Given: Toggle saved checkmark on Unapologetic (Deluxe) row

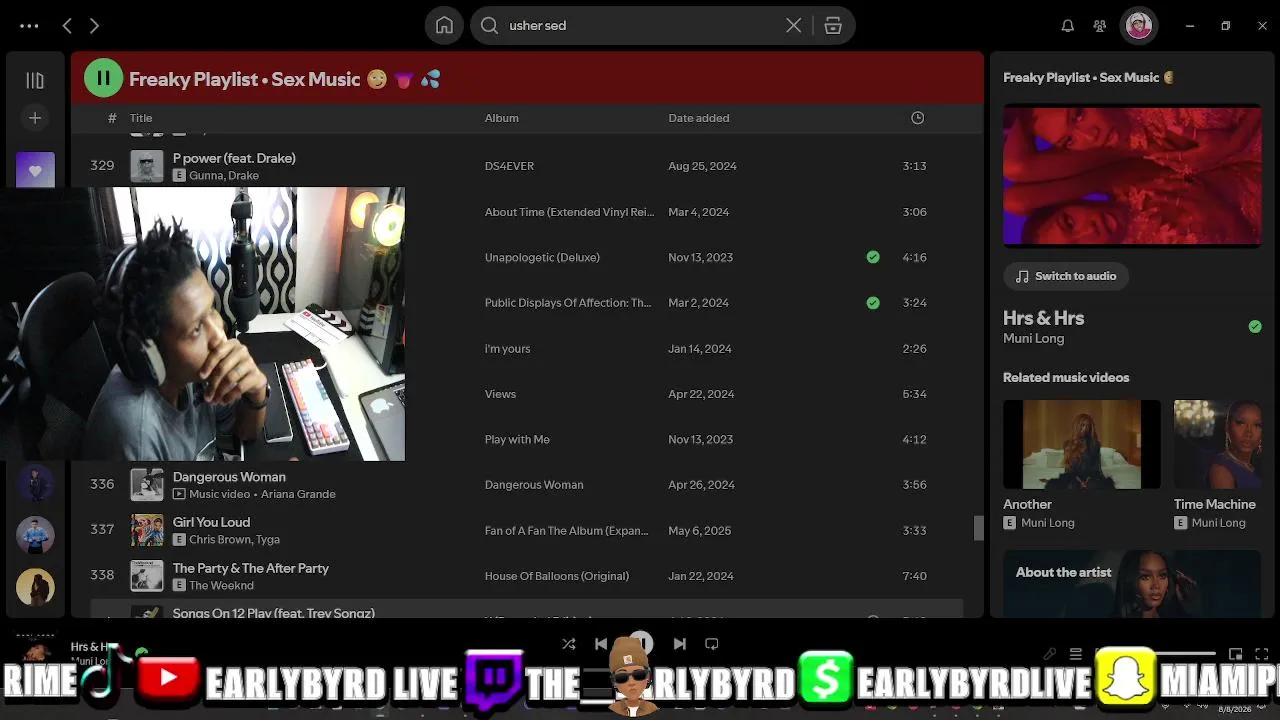Looking at the screenshot, I should click(x=873, y=257).
